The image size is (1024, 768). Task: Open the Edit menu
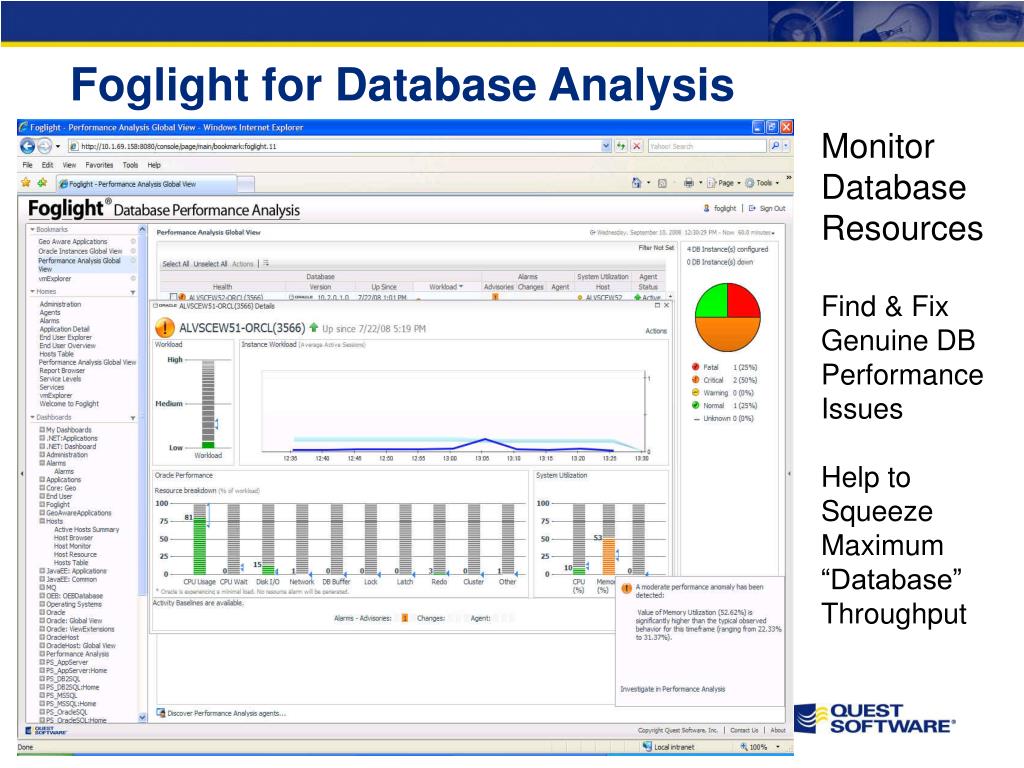pos(48,165)
